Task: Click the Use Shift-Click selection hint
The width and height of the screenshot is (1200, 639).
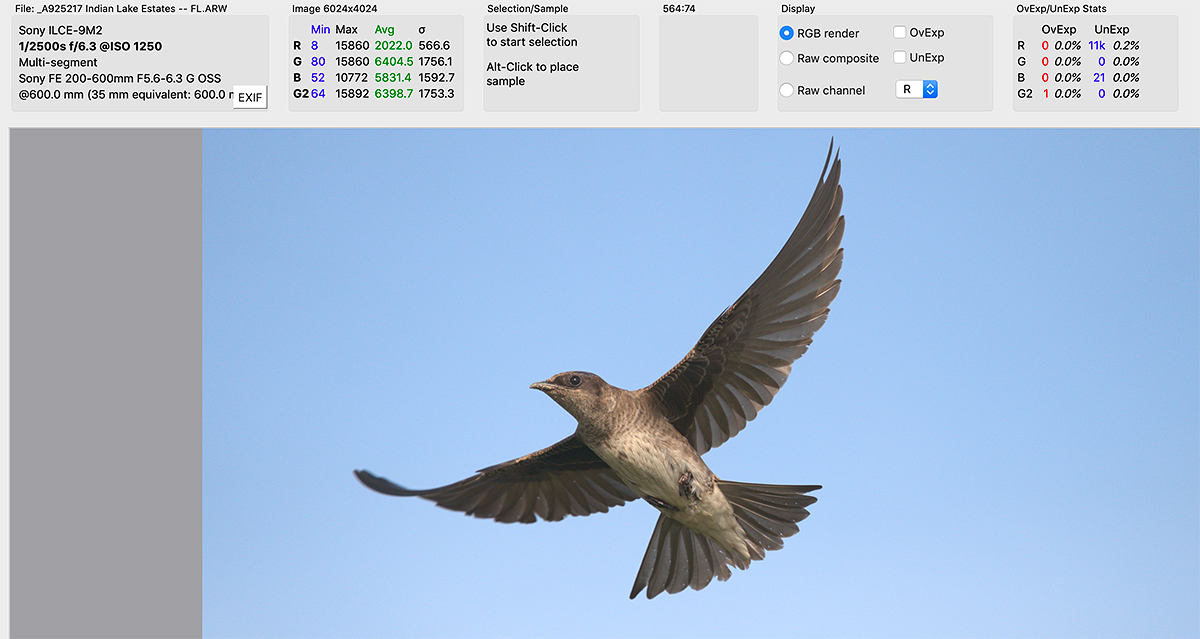Action: (532, 35)
